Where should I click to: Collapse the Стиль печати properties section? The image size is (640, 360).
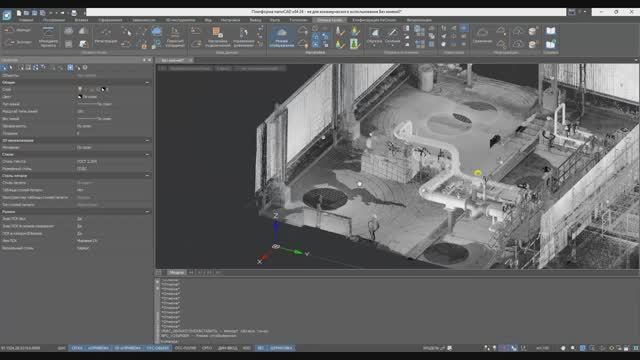pyautogui.click(x=147, y=176)
